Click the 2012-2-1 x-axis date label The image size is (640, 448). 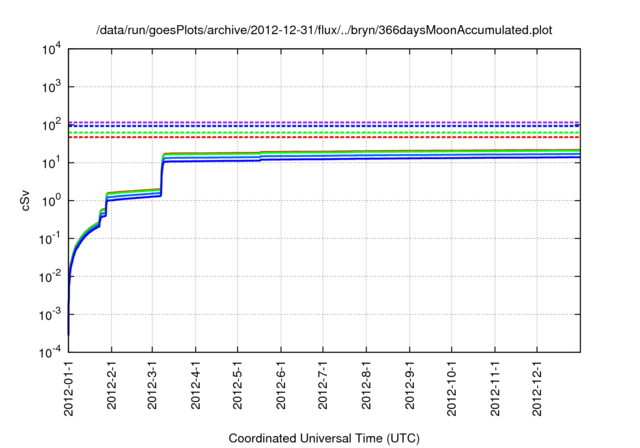coord(111,385)
